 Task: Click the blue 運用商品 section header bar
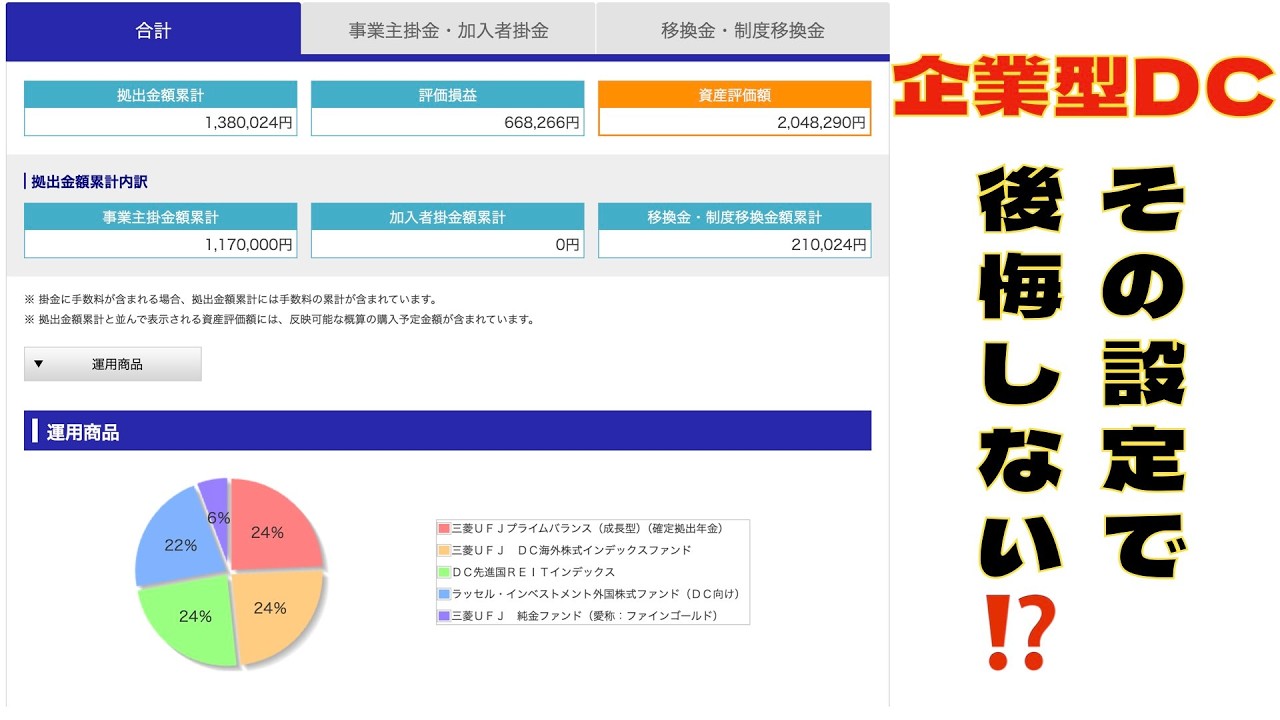pyautogui.click(x=447, y=431)
